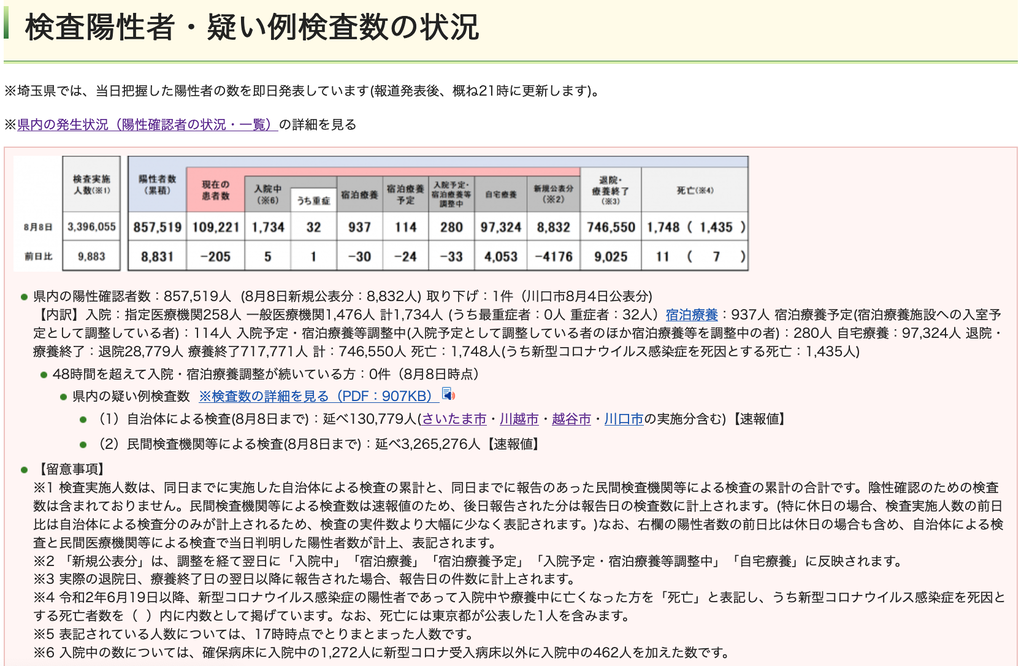Click the line (2) 民間検査機関等による検査
The height and width of the screenshot is (666, 1024).
(x=319, y=444)
